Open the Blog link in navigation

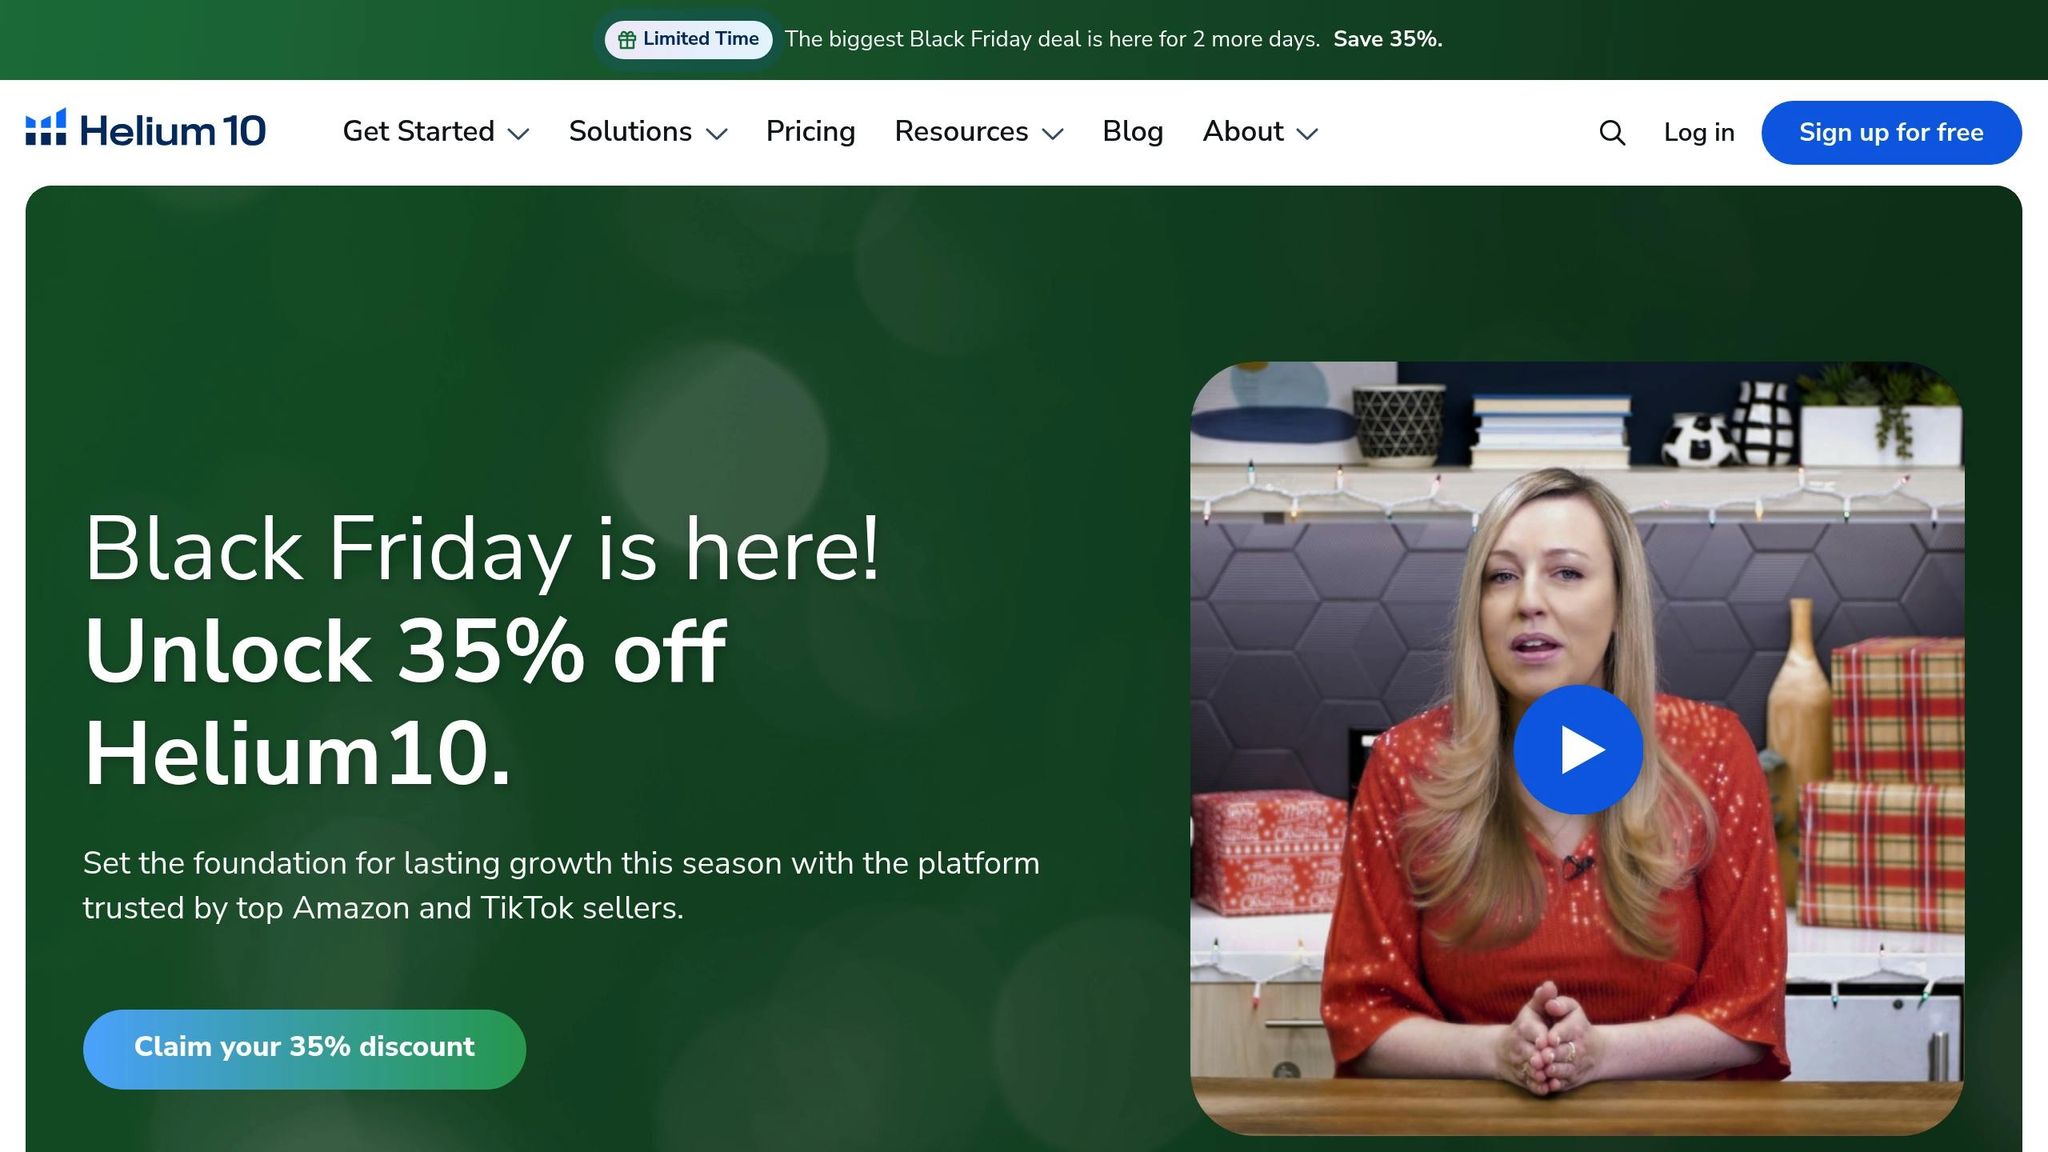1132,132
